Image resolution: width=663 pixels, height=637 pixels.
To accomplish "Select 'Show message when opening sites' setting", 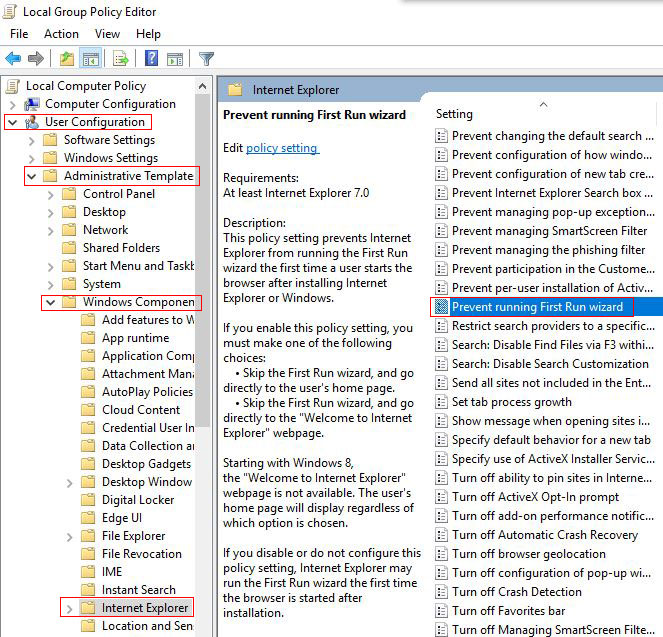I will [x=551, y=421].
